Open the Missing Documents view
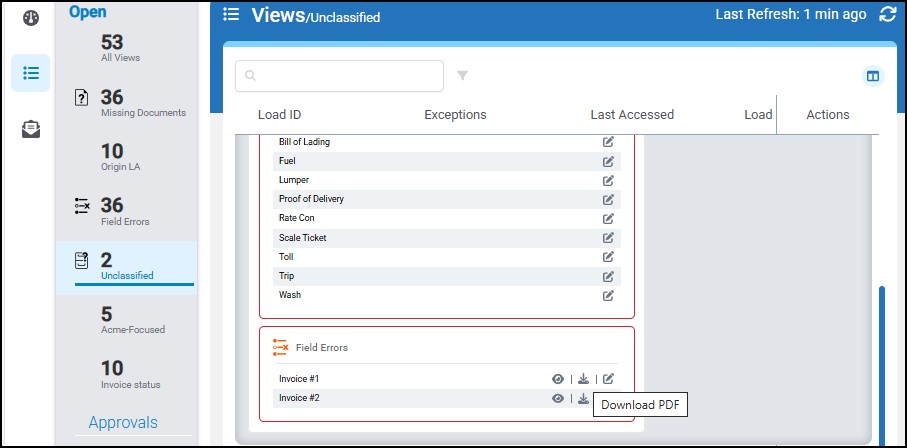The image size is (907, 448). [143, 102]
